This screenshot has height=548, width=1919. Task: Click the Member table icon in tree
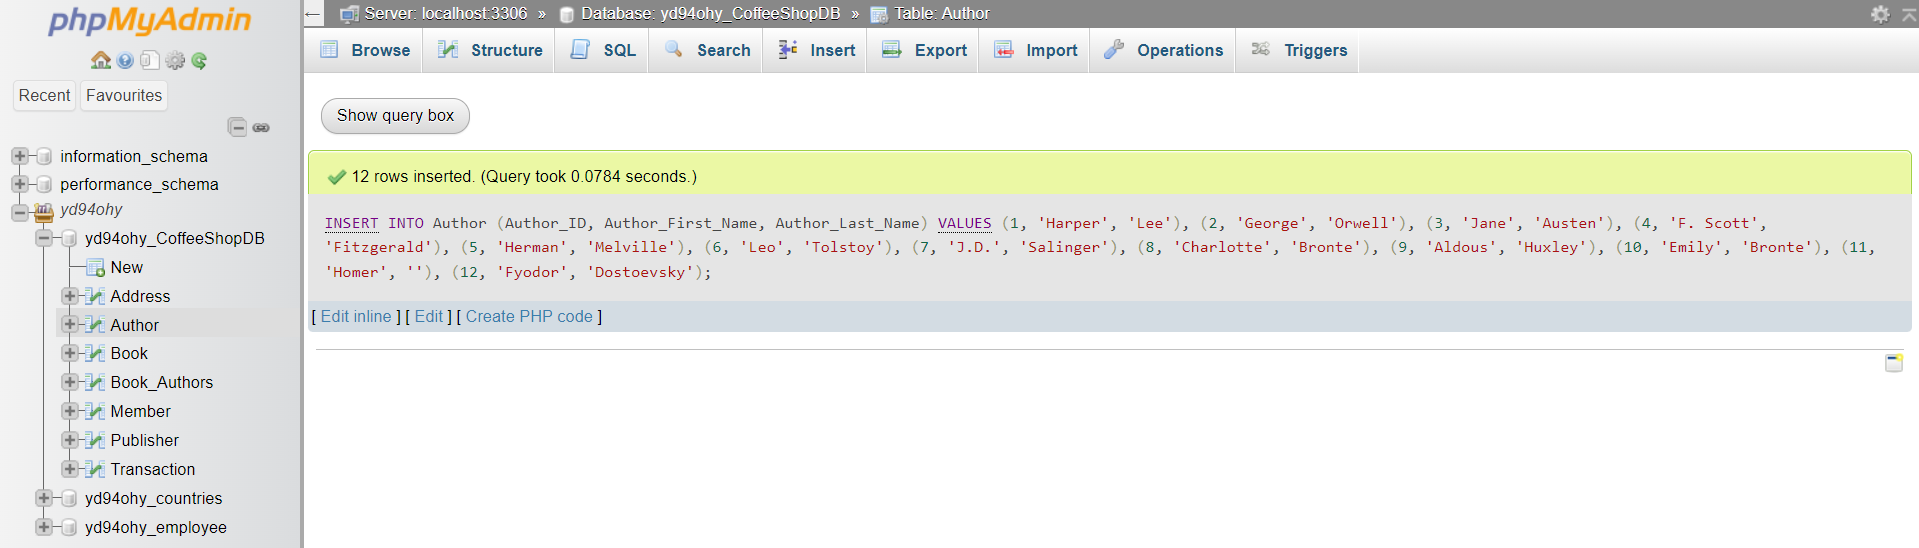[x=96, y=411]
